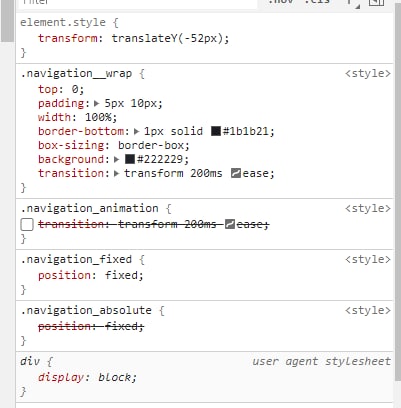Click position property name in .navigation_fixed
This screenshot has height=408, width=401.
[x=64, y=275]
